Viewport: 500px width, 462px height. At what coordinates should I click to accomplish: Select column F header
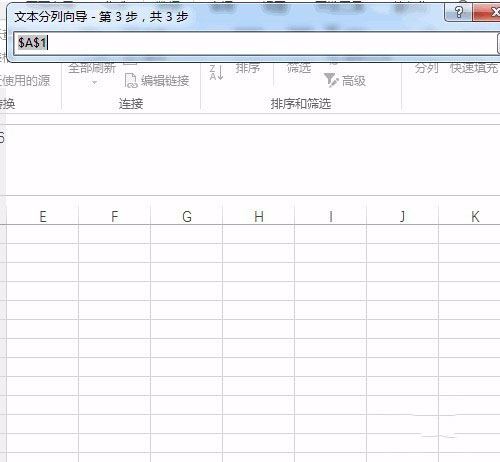[x=114, y=216]
